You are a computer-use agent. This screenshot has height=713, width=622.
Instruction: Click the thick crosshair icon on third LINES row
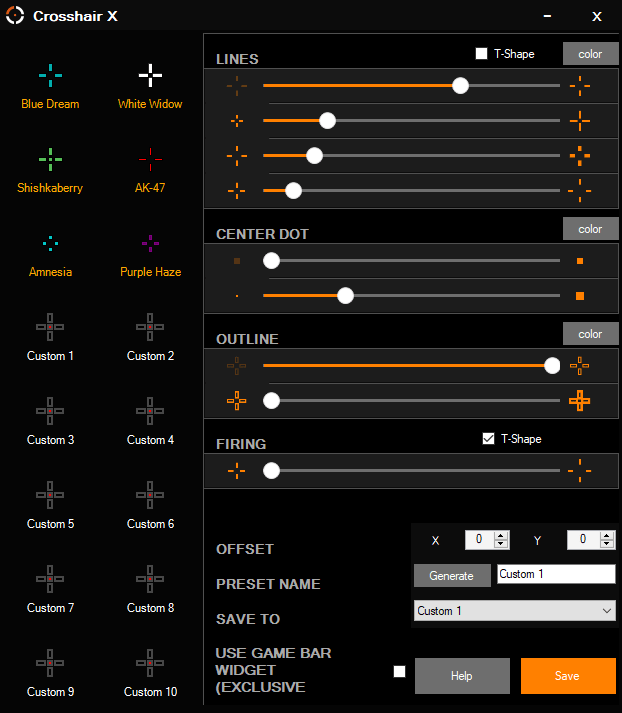[x=580, y=156]
